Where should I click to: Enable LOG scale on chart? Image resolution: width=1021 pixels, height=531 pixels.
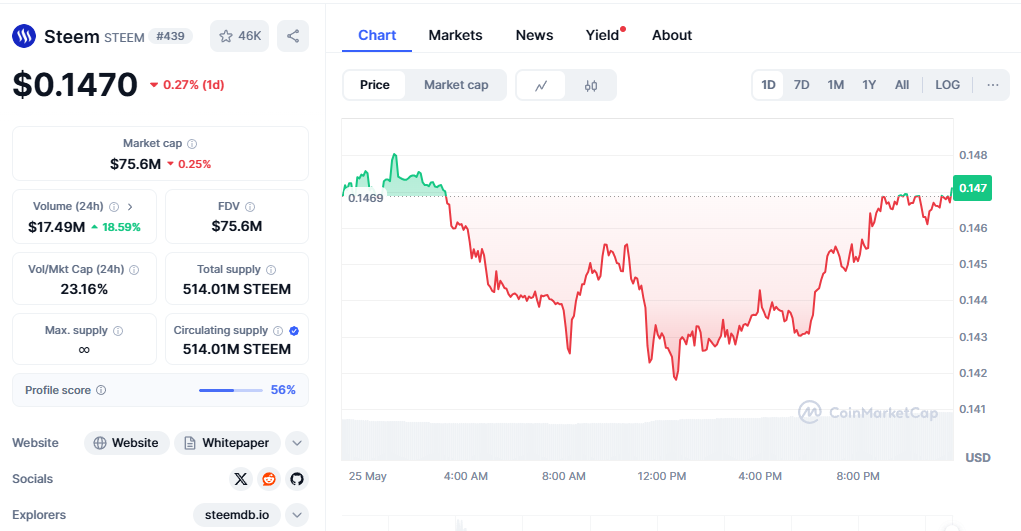point(947,85)
